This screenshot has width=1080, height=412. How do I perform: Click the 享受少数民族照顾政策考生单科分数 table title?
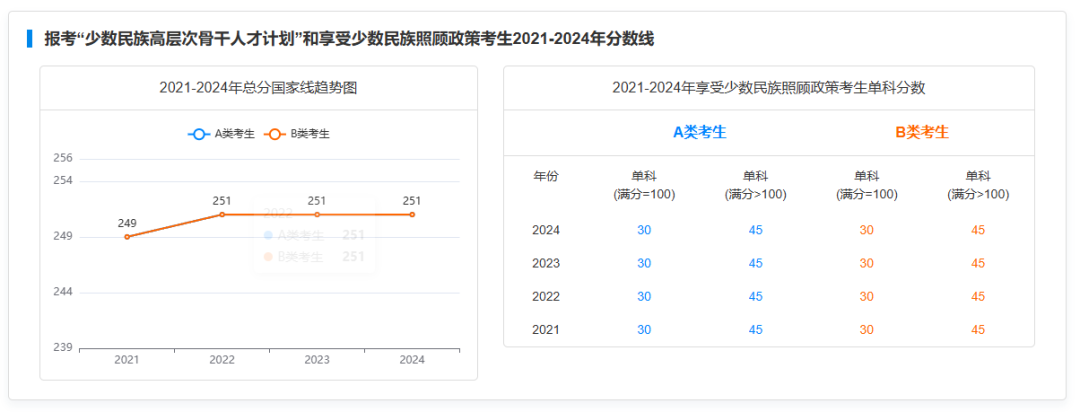tap(768, 88)
